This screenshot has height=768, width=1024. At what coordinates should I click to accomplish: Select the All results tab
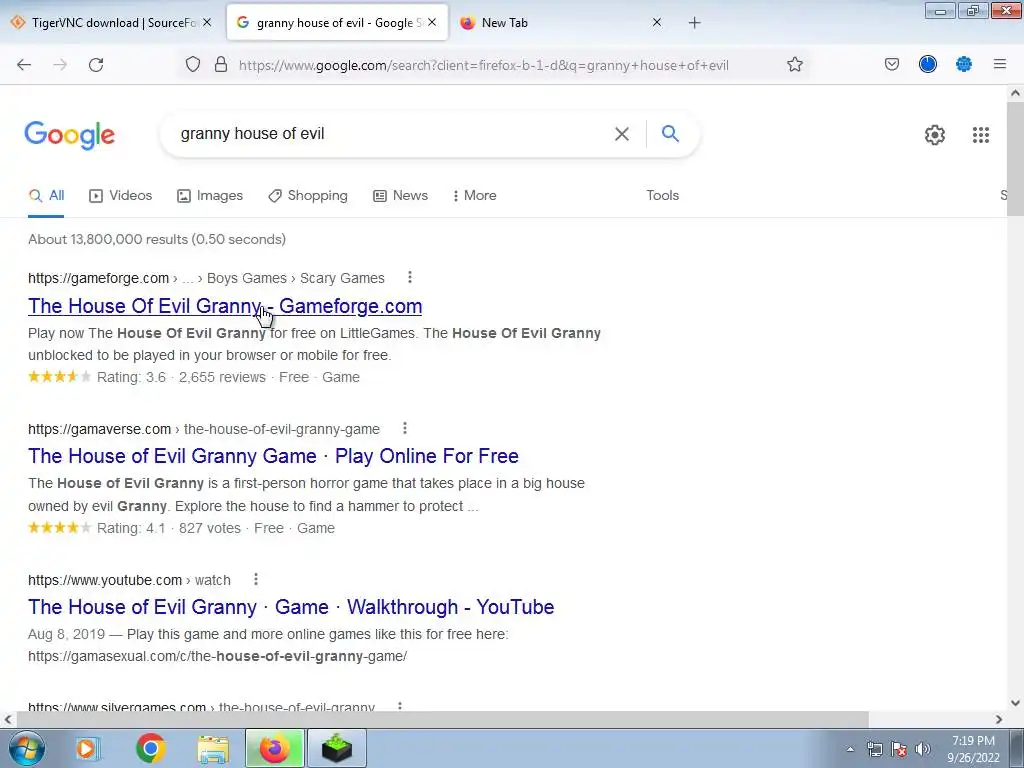(x=46, y=195)
